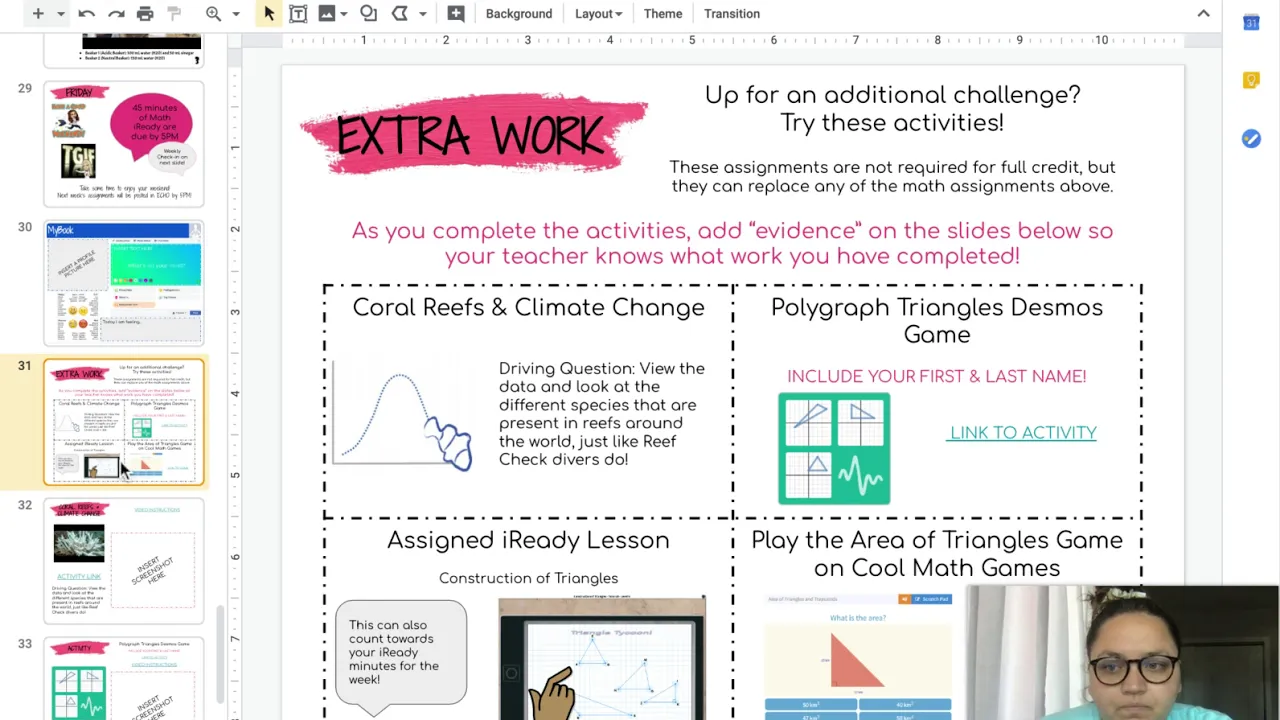The height and width of the screenshot is (720, 1280).
Task: Select the Text box tool
Action: coord(298,14)
